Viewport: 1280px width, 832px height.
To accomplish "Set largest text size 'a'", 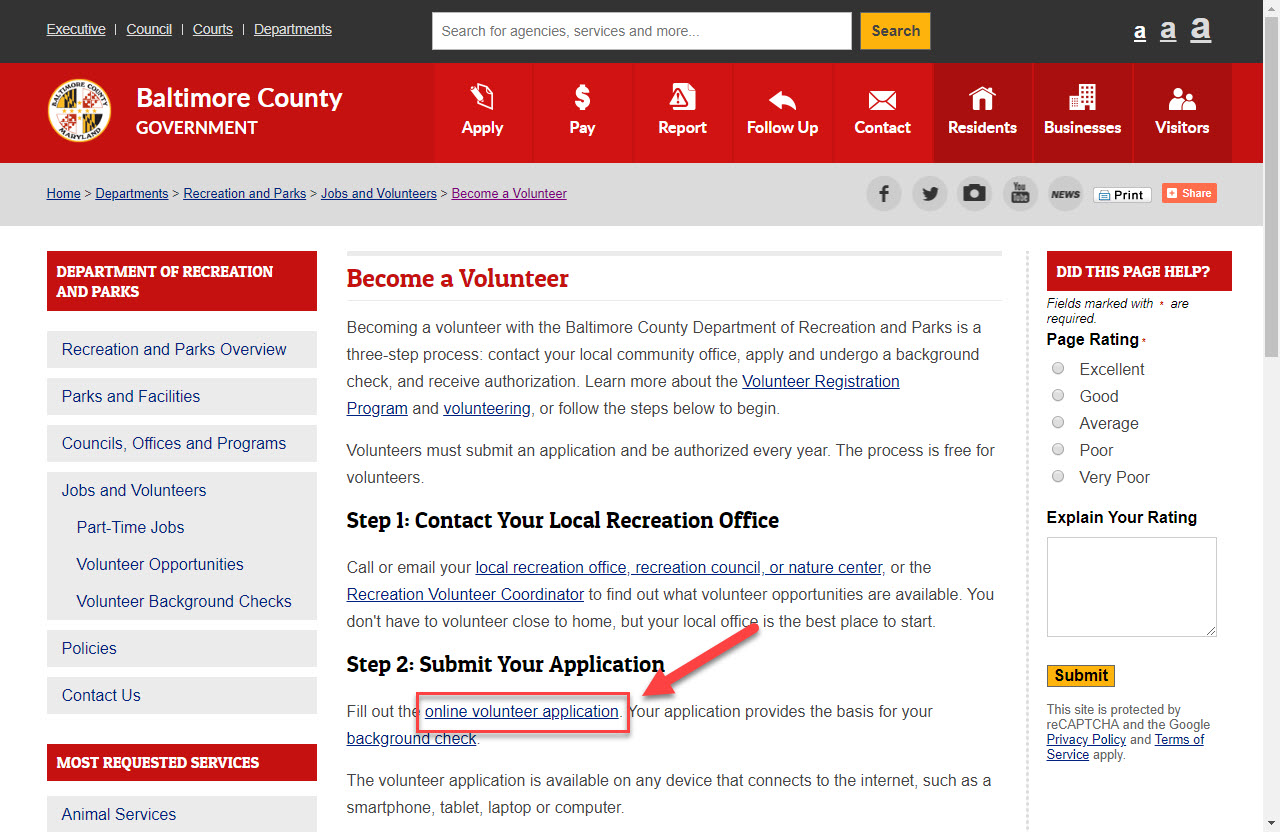I will pos(1201,29).
